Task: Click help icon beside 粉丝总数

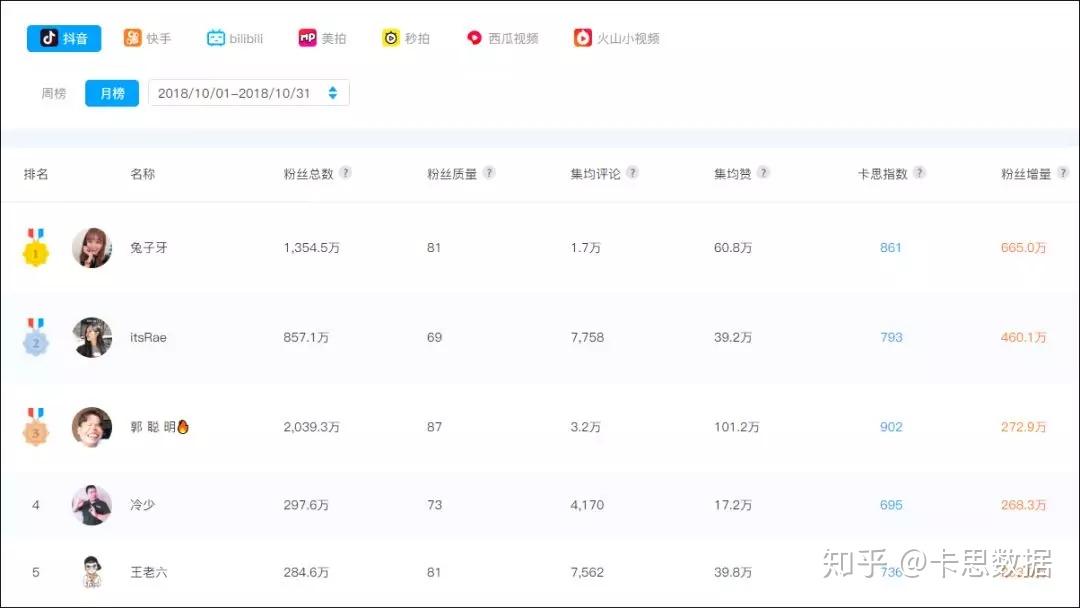Action: 346,173
